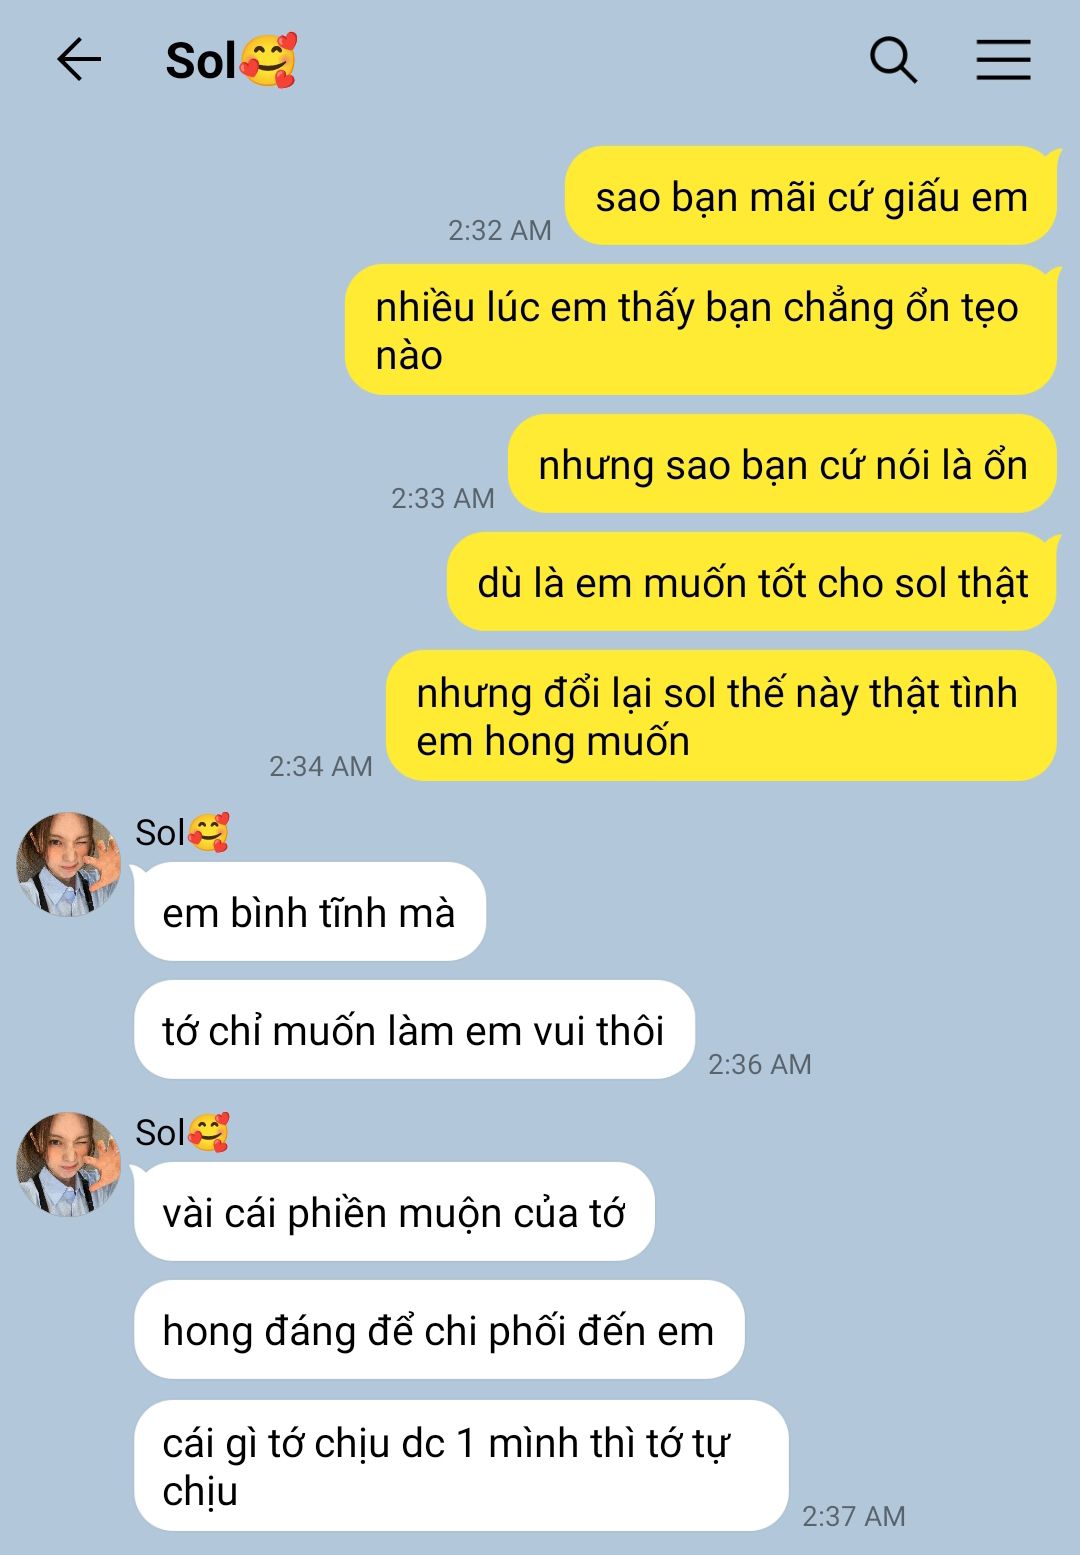Select message 'cái gì tớ chịu dc 1 mình'

tap(461, 1466)
